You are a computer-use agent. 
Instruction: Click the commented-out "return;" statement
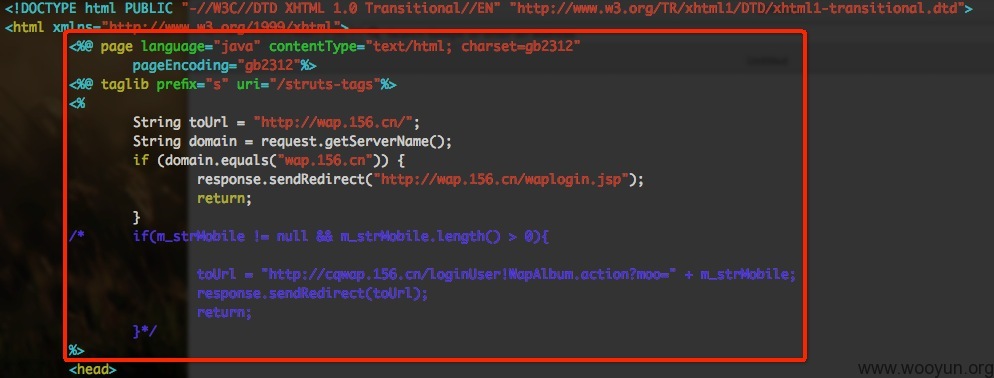[224, 313]
